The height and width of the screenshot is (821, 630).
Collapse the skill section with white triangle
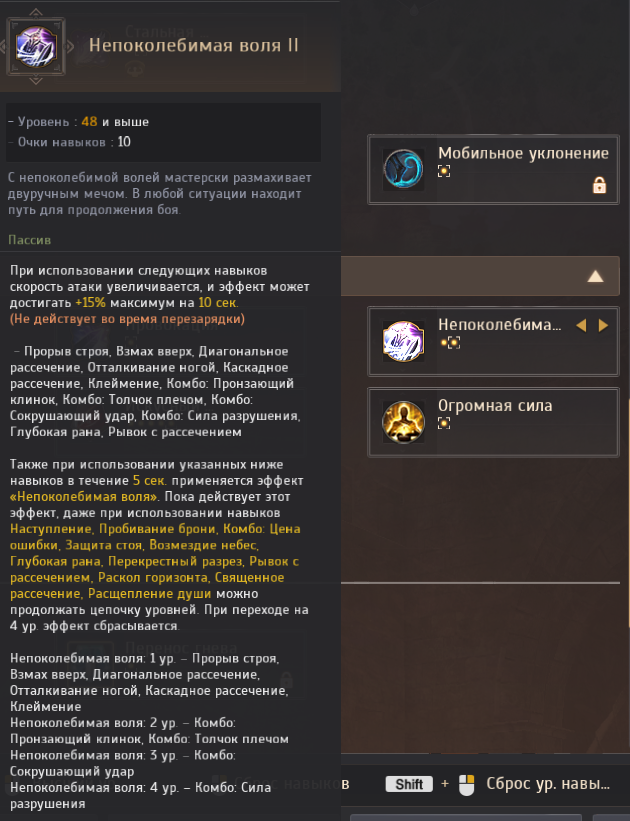595,276
